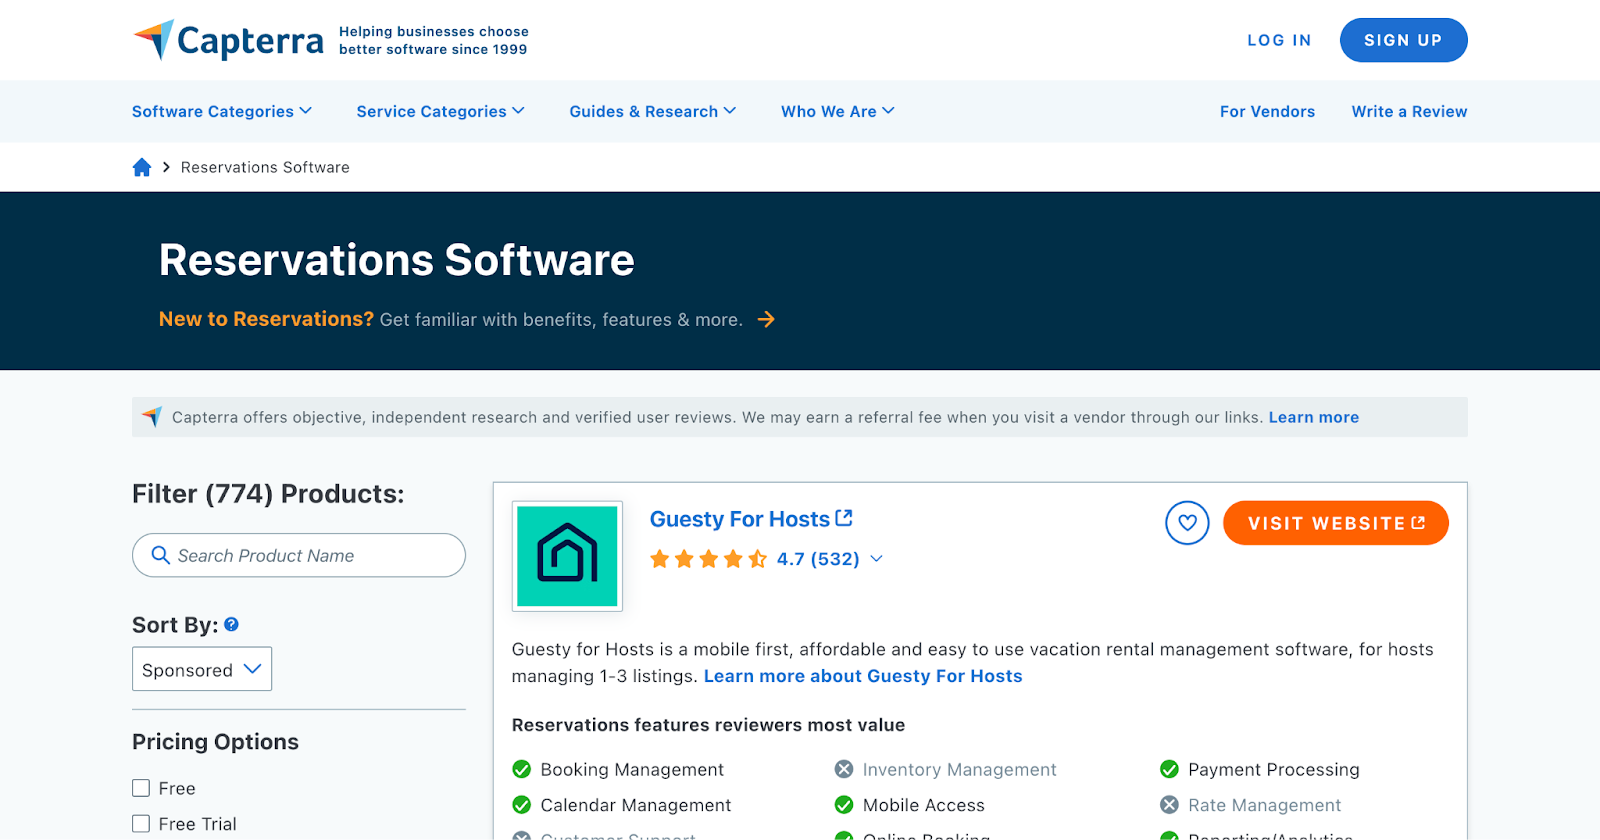1600x840 pixels.
Task: Click the star rating for Guesty For Hosts
Action: tap(708, 559)
